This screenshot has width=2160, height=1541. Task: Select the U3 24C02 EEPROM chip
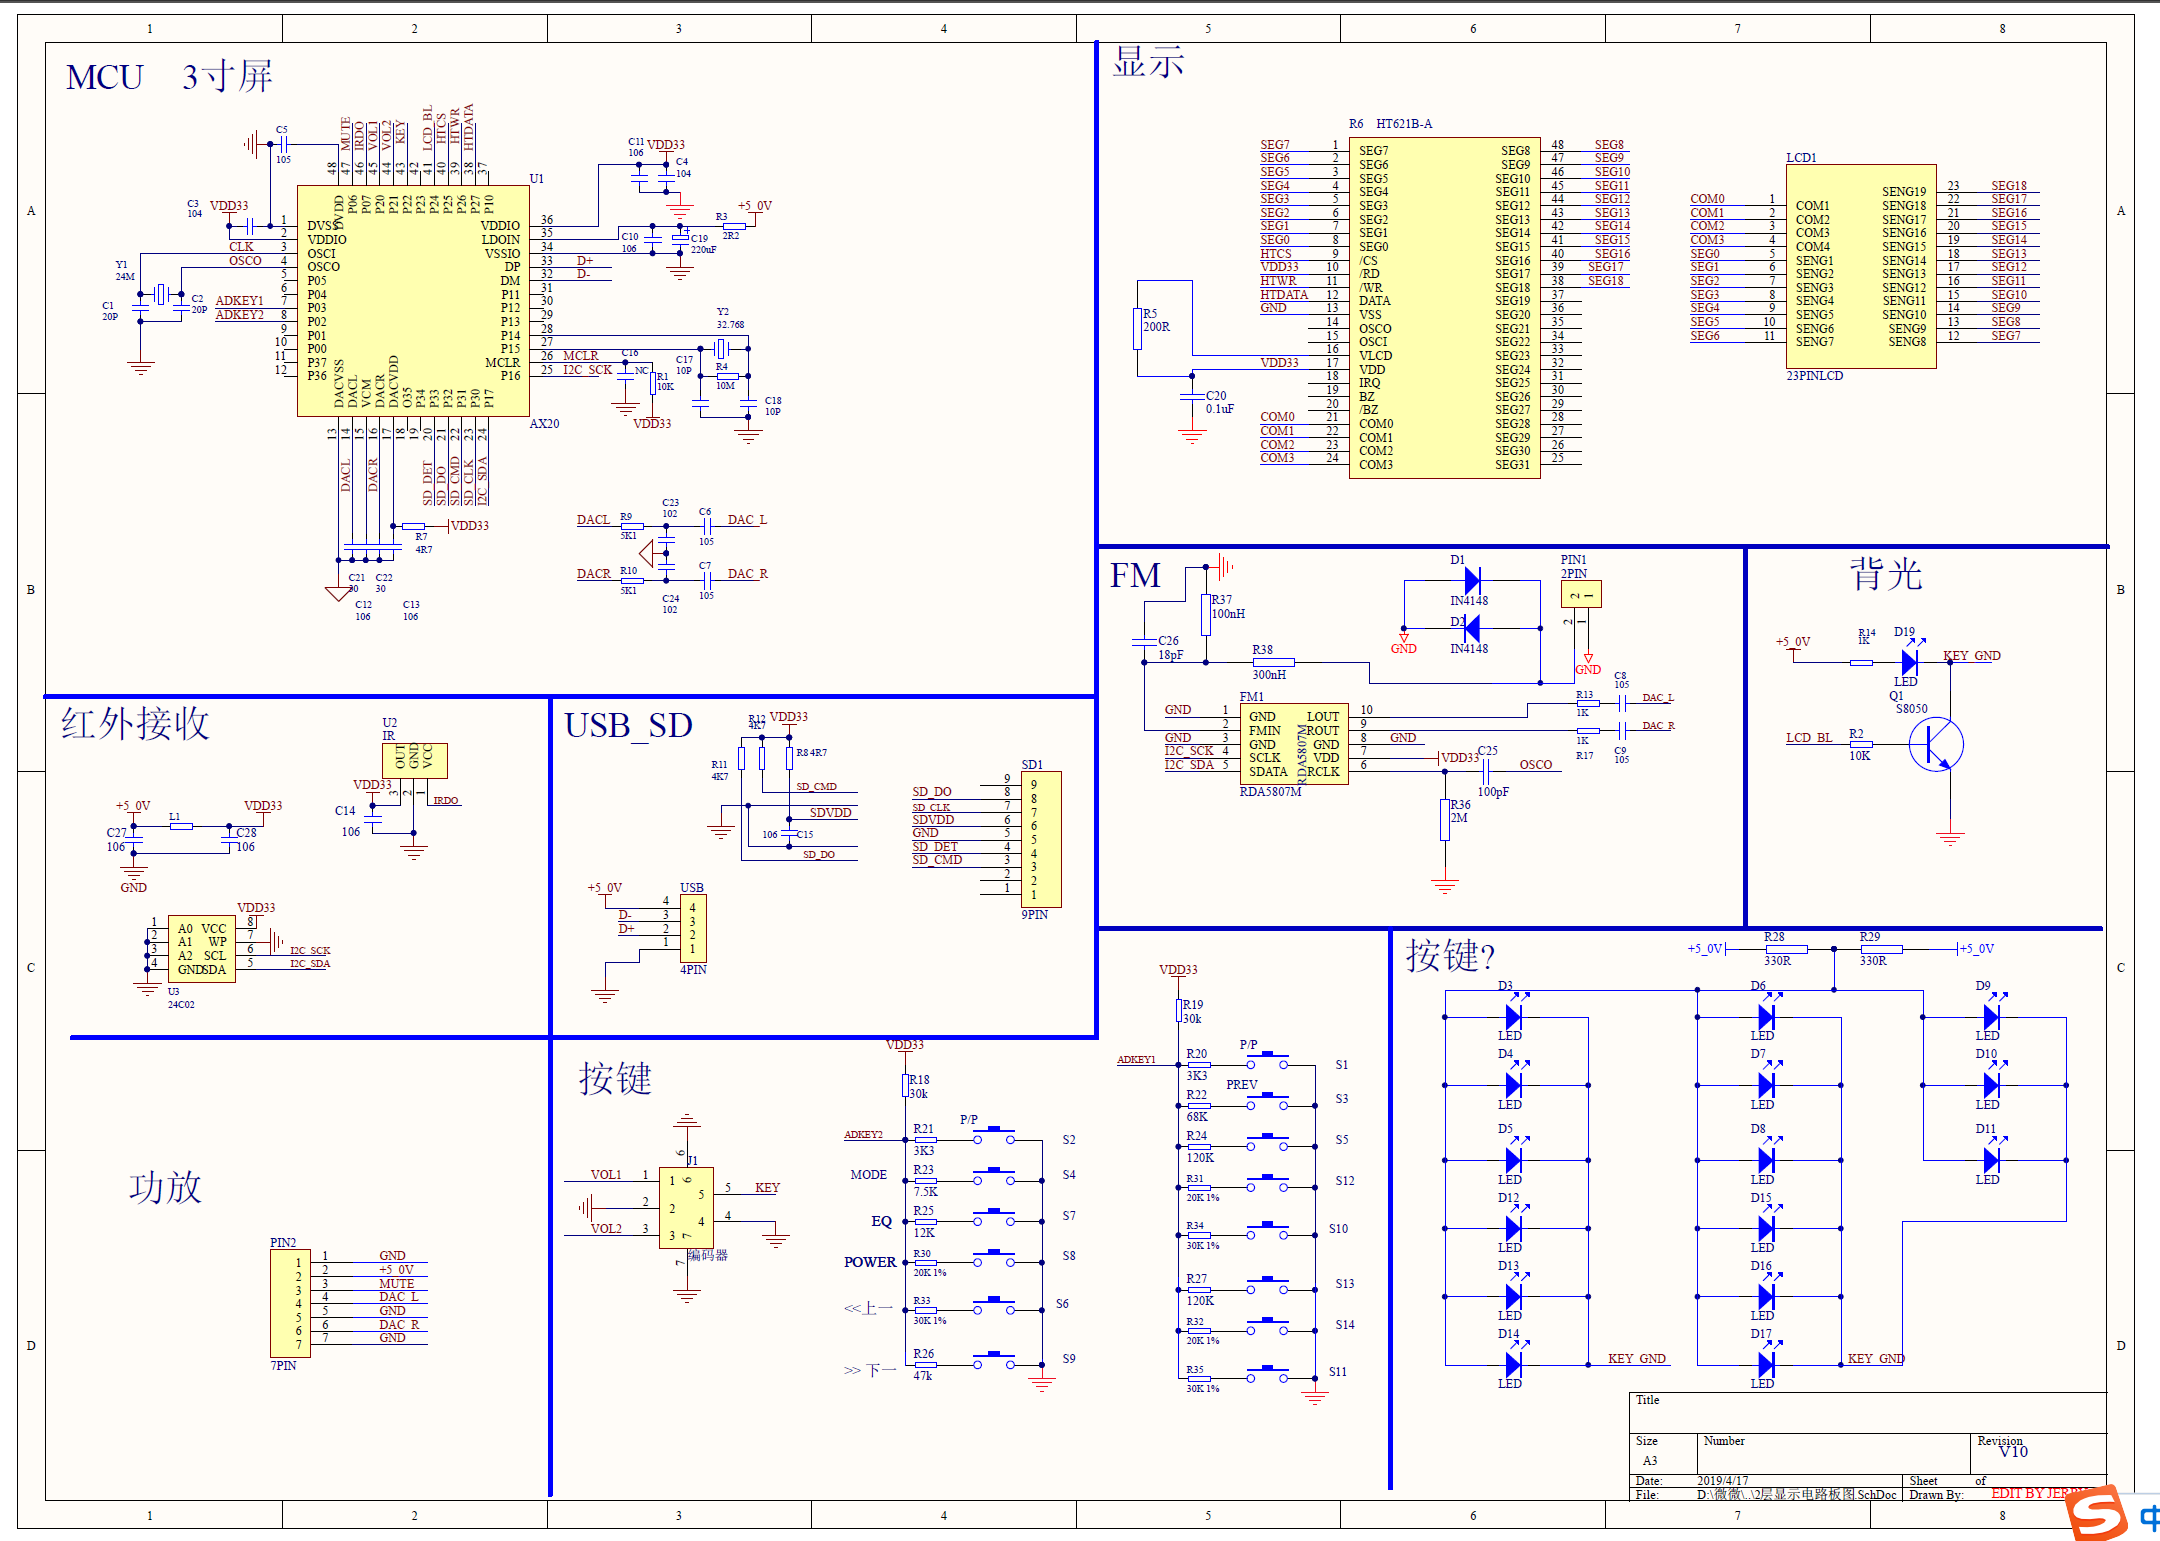[x=201, y=948]
